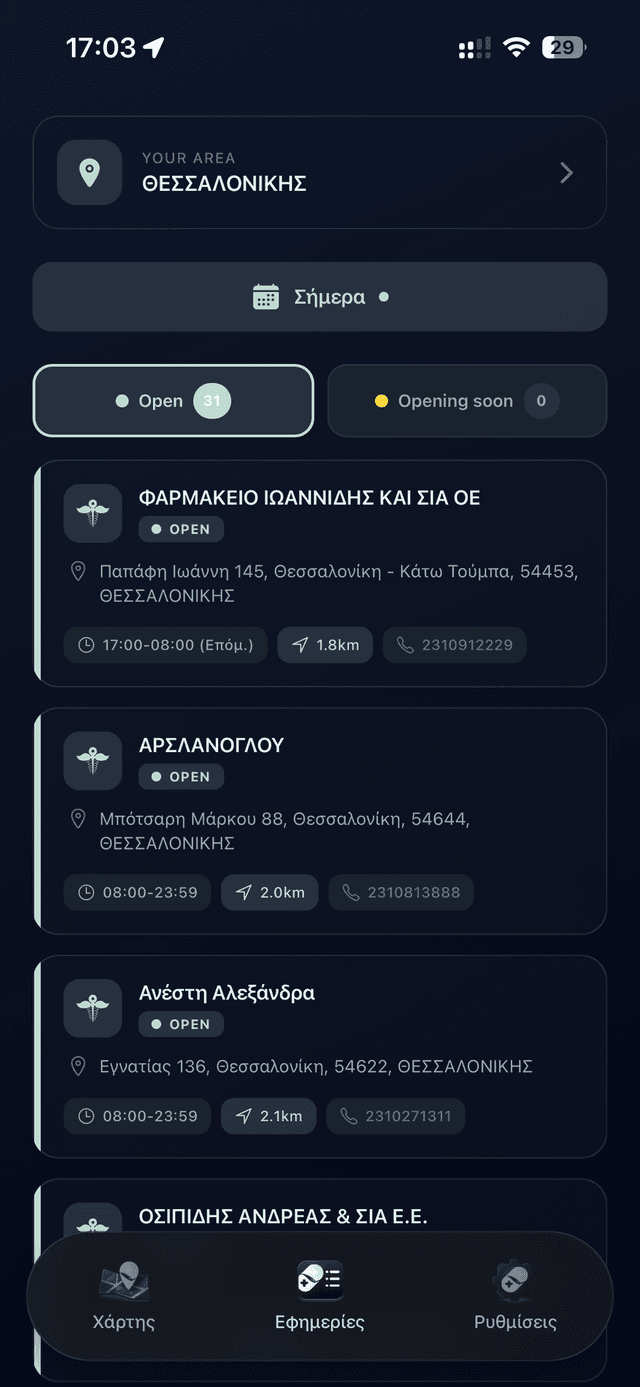
Task: Call pharmacy at 2310912229
Action: (454, 644)
